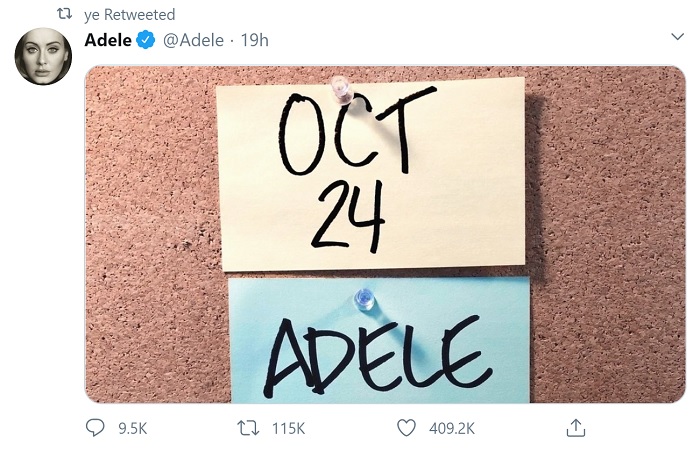Expand the tweet options chevron menu
Screen dimensions: 700x451
677,37
